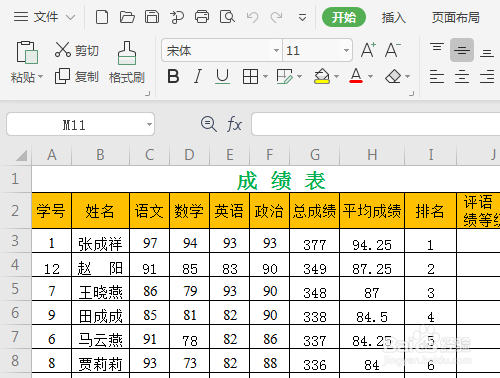Screen dimensions: 500x378
Task: Toggle italic formatting
Action: click(x=198, y=76)
